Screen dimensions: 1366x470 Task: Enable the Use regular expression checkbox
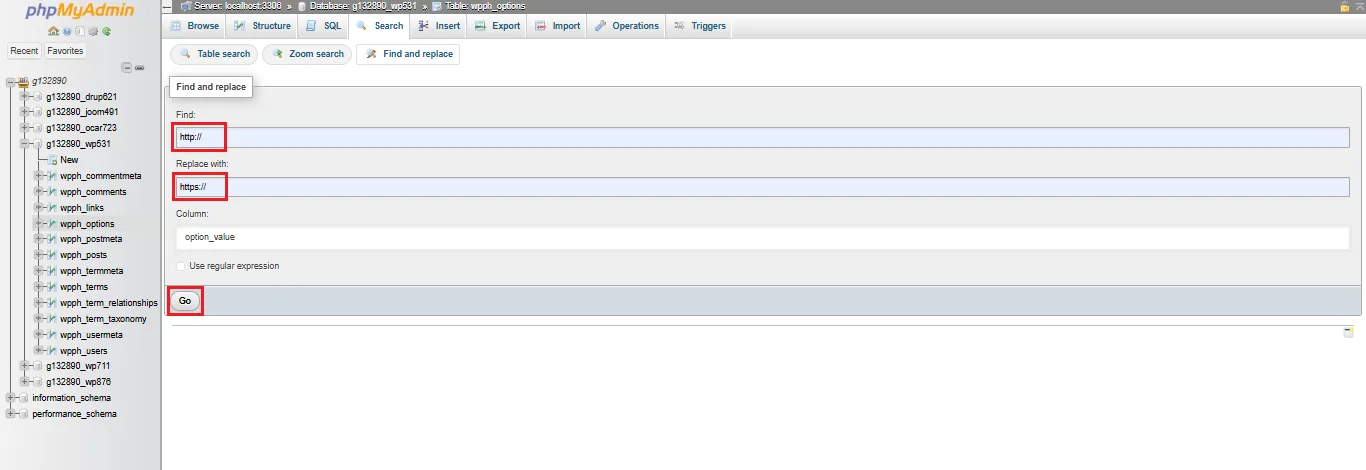tap(181, 266)
